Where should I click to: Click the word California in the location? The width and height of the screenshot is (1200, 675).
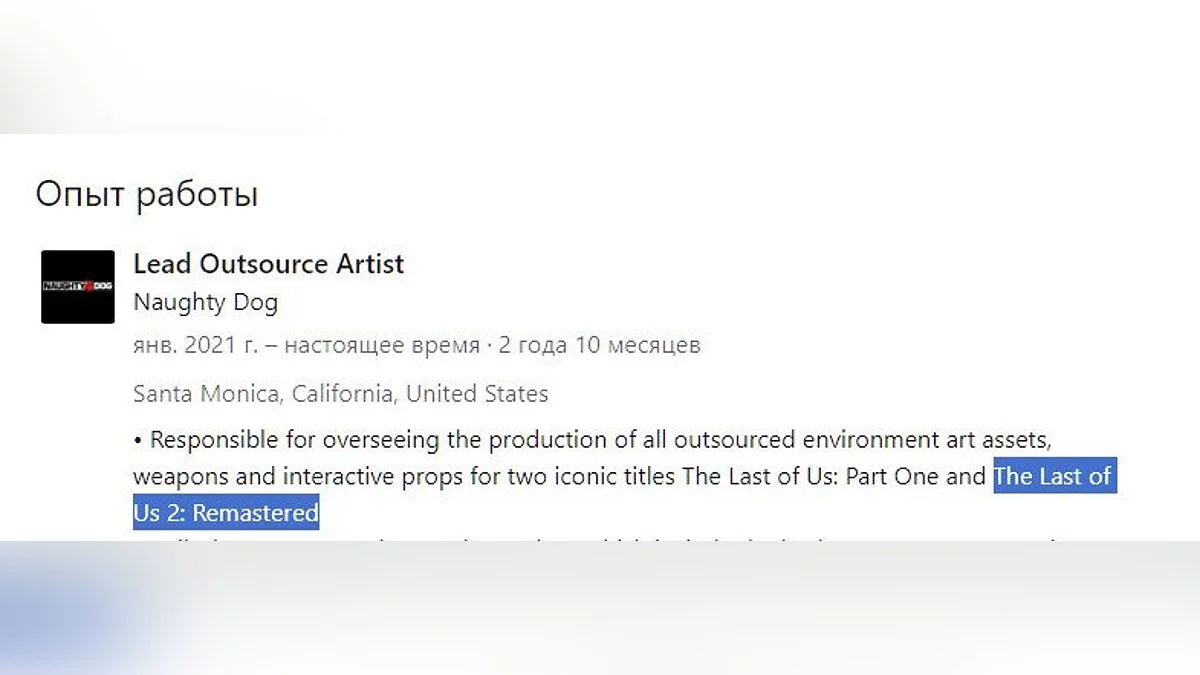[x=345, y=394]
